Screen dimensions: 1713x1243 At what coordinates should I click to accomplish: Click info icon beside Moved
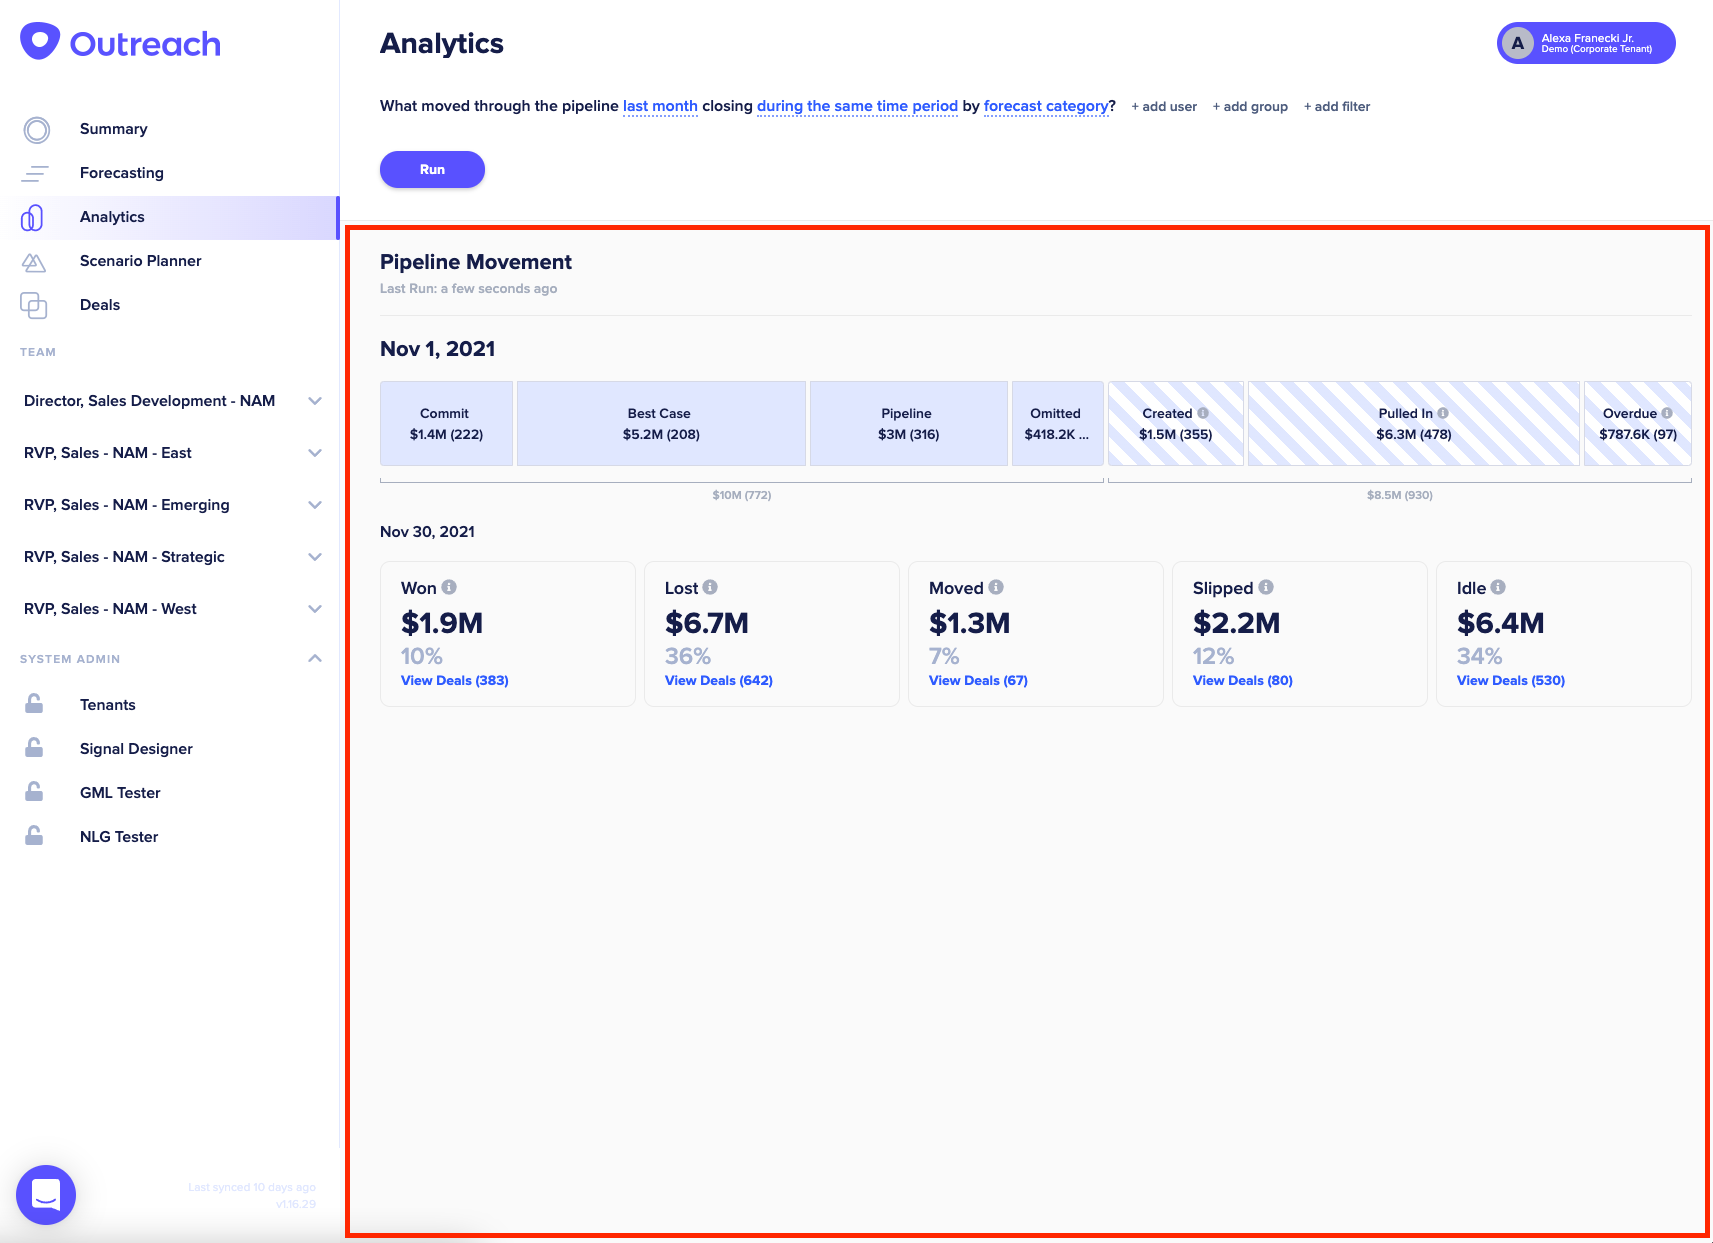pos(996,587)
